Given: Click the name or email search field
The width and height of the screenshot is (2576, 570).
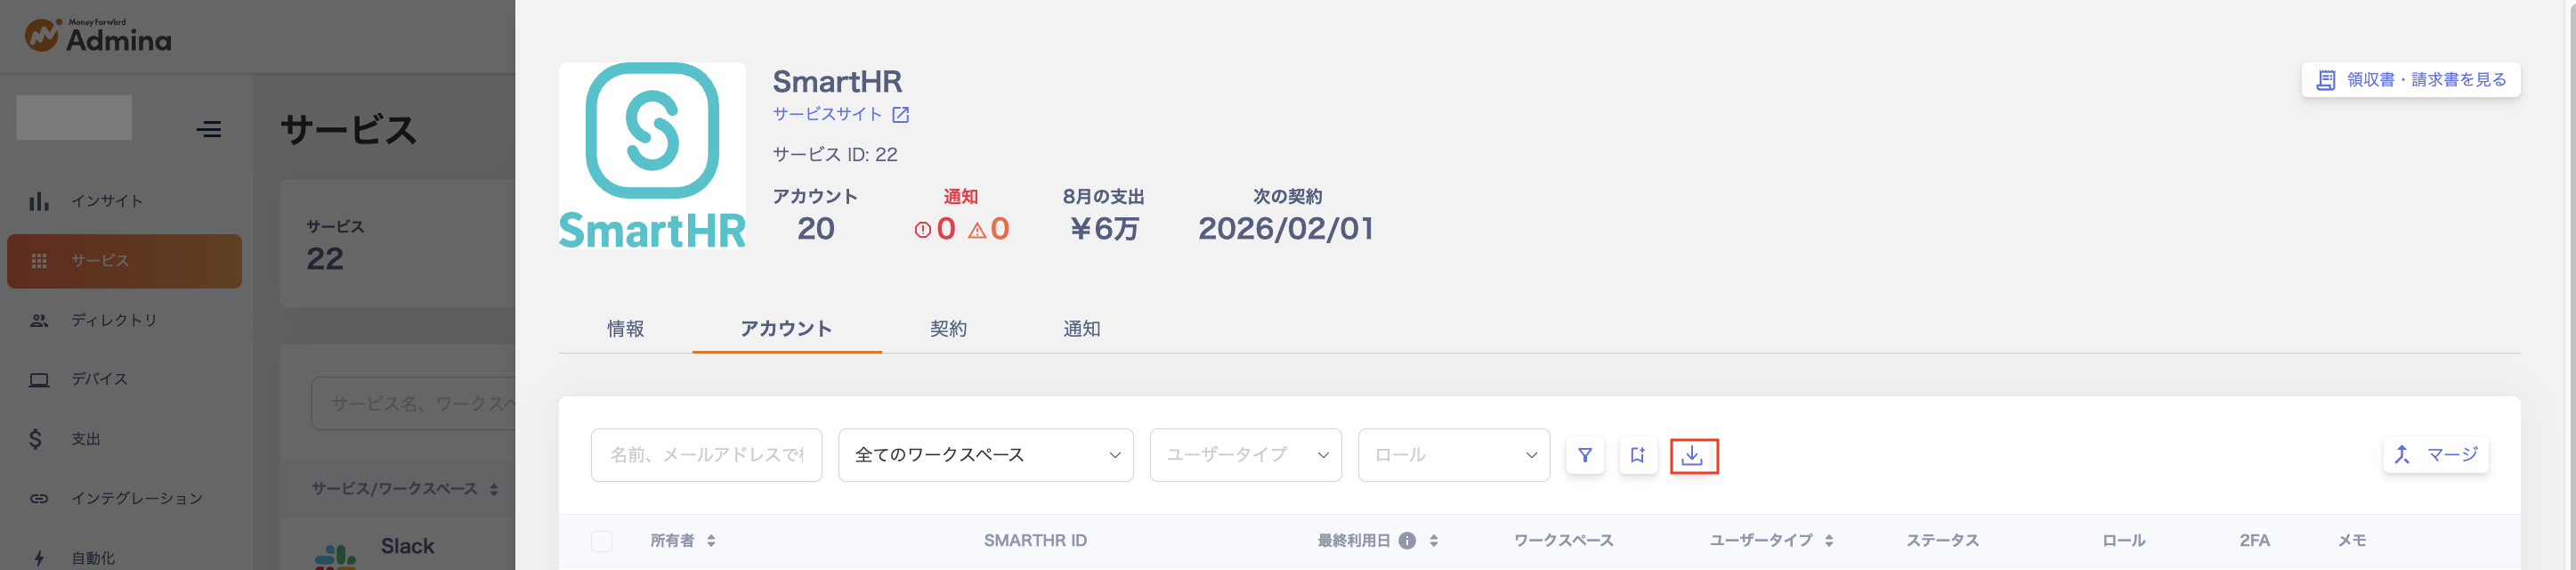Looking at the screenshot, I should tap(706, 455).
